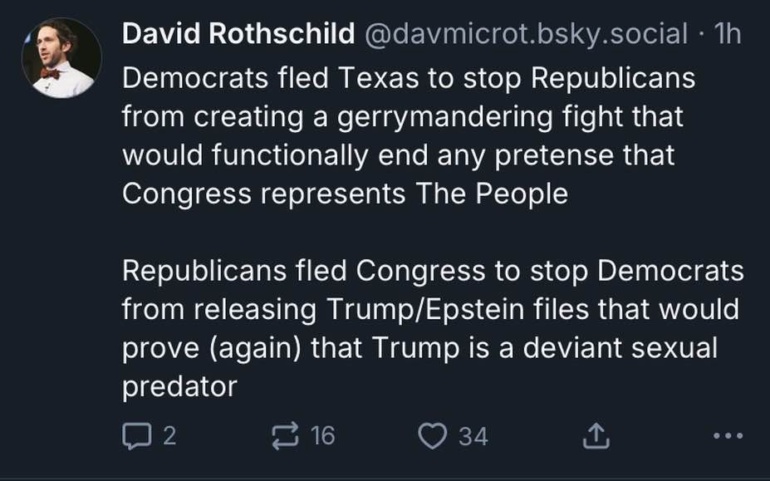Click the phrase "The People"
Viewport: 770px width, 481px height.
click(490, 194)
